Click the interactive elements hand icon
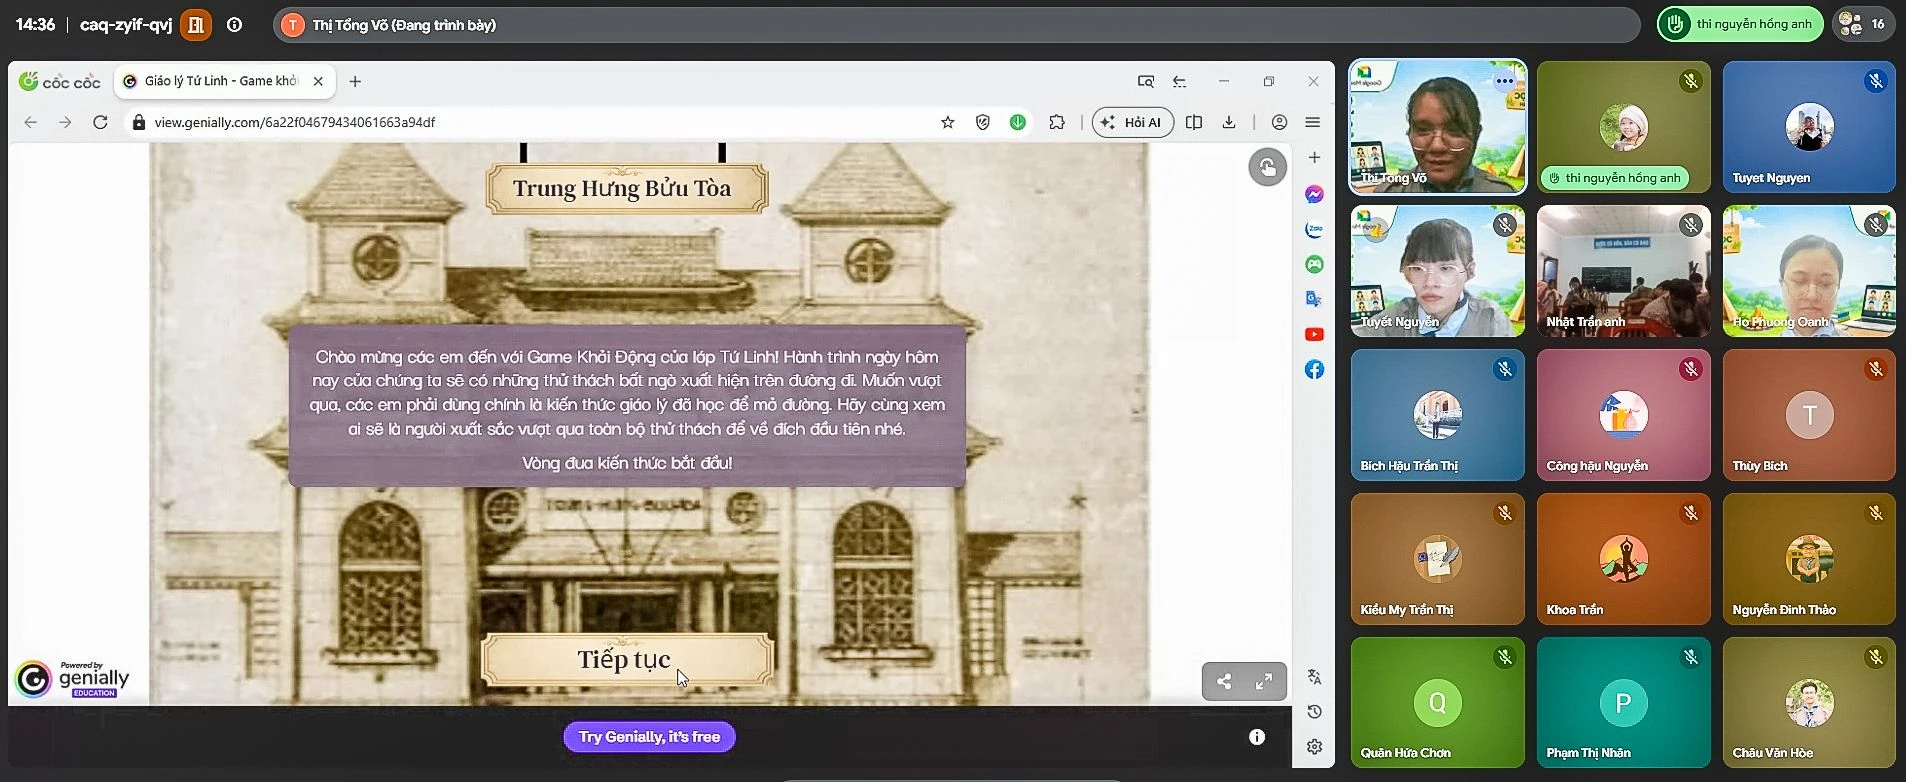 1267,167
